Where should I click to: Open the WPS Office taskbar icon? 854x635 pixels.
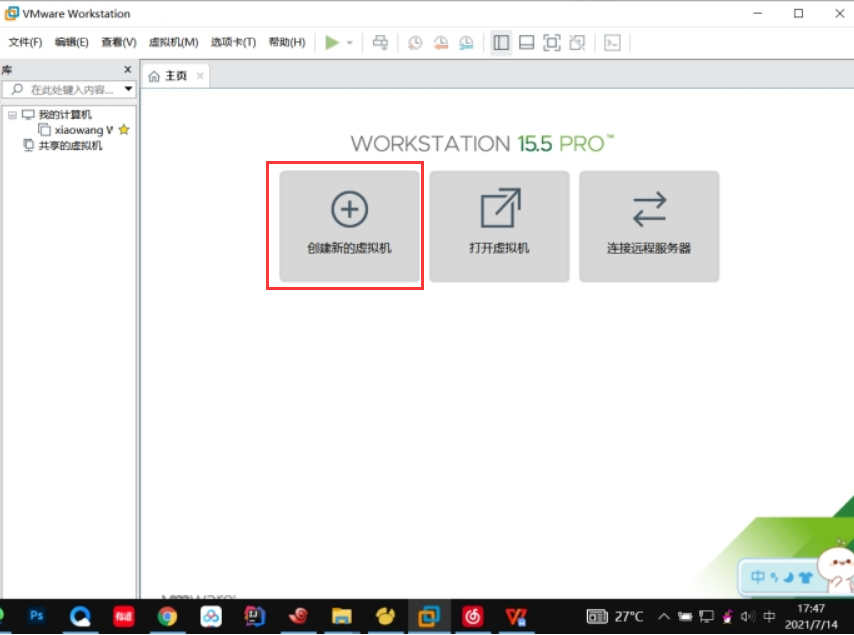click(x=516, y=616)
